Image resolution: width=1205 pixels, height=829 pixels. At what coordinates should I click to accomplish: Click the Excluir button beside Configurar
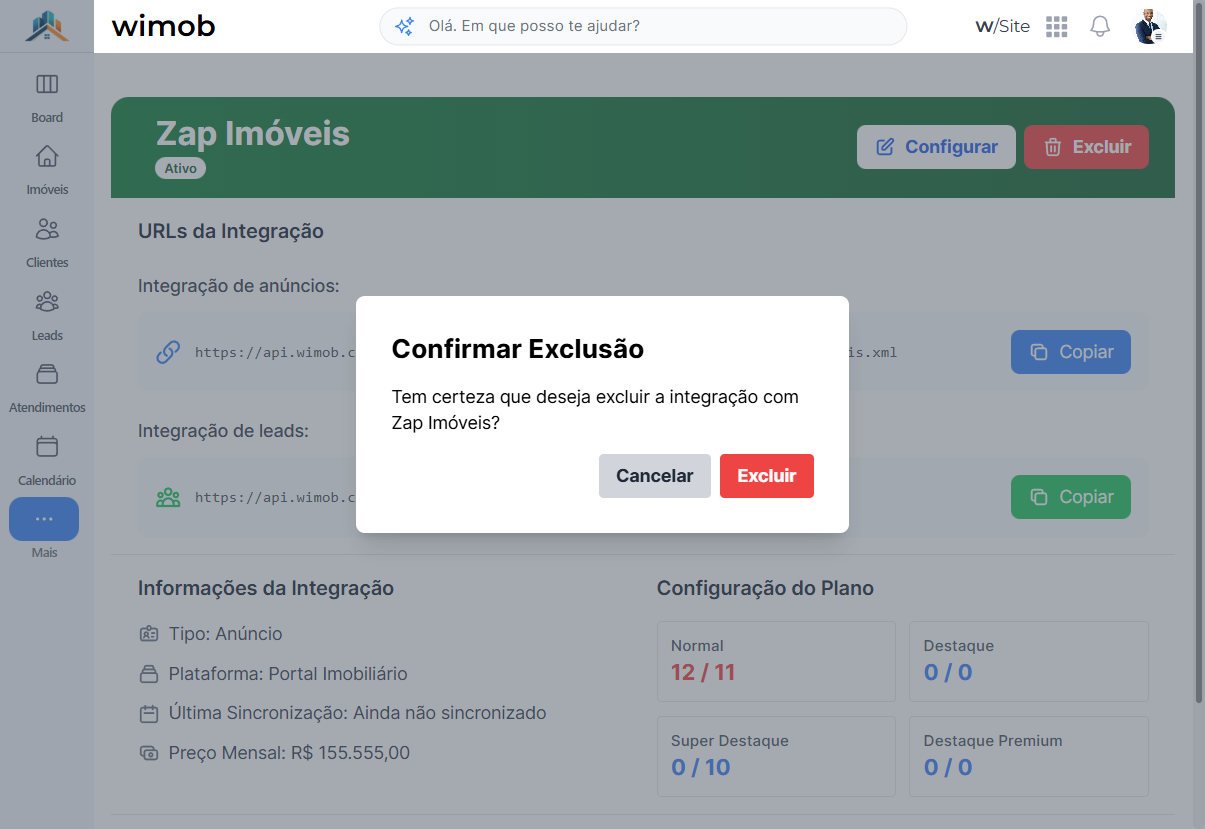[x=1086, y=147]
